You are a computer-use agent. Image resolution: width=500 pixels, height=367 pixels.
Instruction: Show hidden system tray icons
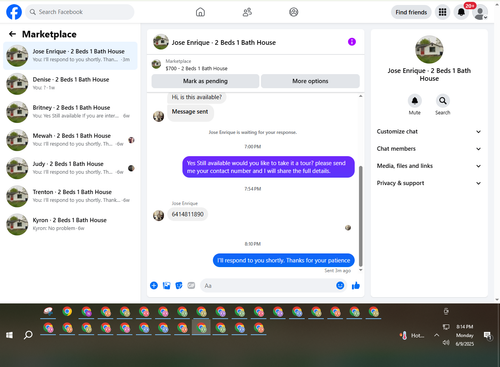[x=436, y=335]
